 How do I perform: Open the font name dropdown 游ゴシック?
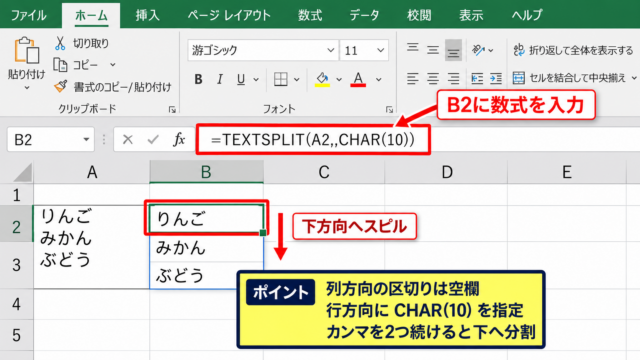[331, 50]
